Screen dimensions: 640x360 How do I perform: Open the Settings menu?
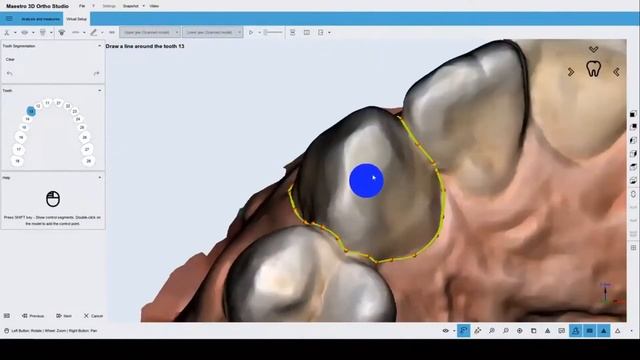109,6
